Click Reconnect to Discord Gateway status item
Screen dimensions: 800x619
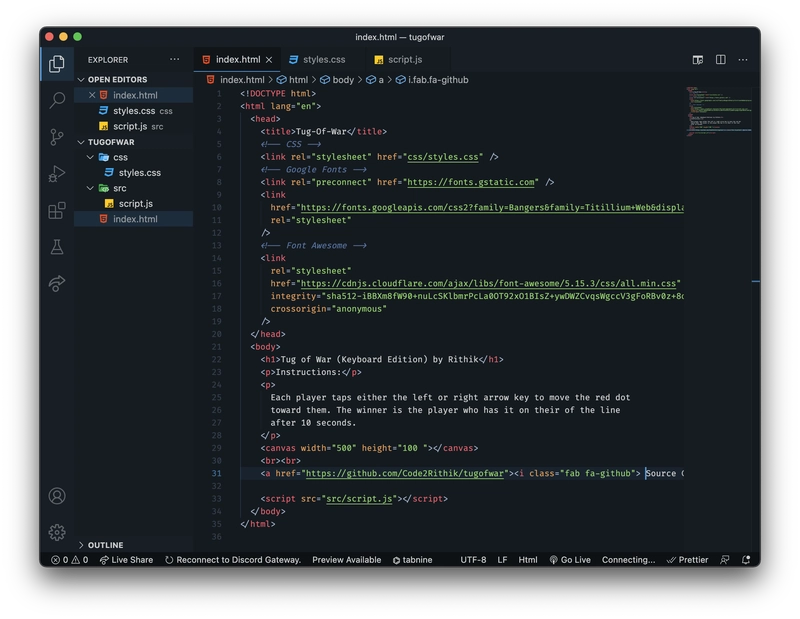coord(233,560)
